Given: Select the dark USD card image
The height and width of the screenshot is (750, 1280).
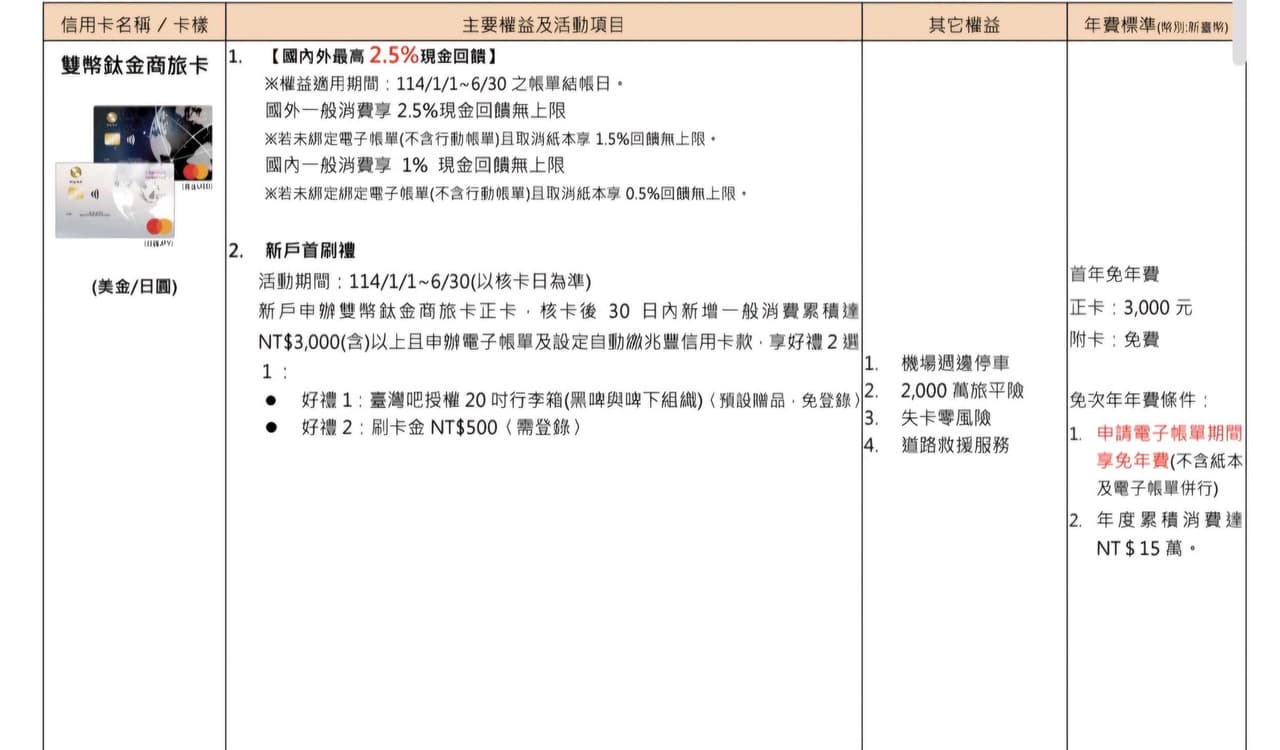Looking at the screenshot, I should click(160, 135).
